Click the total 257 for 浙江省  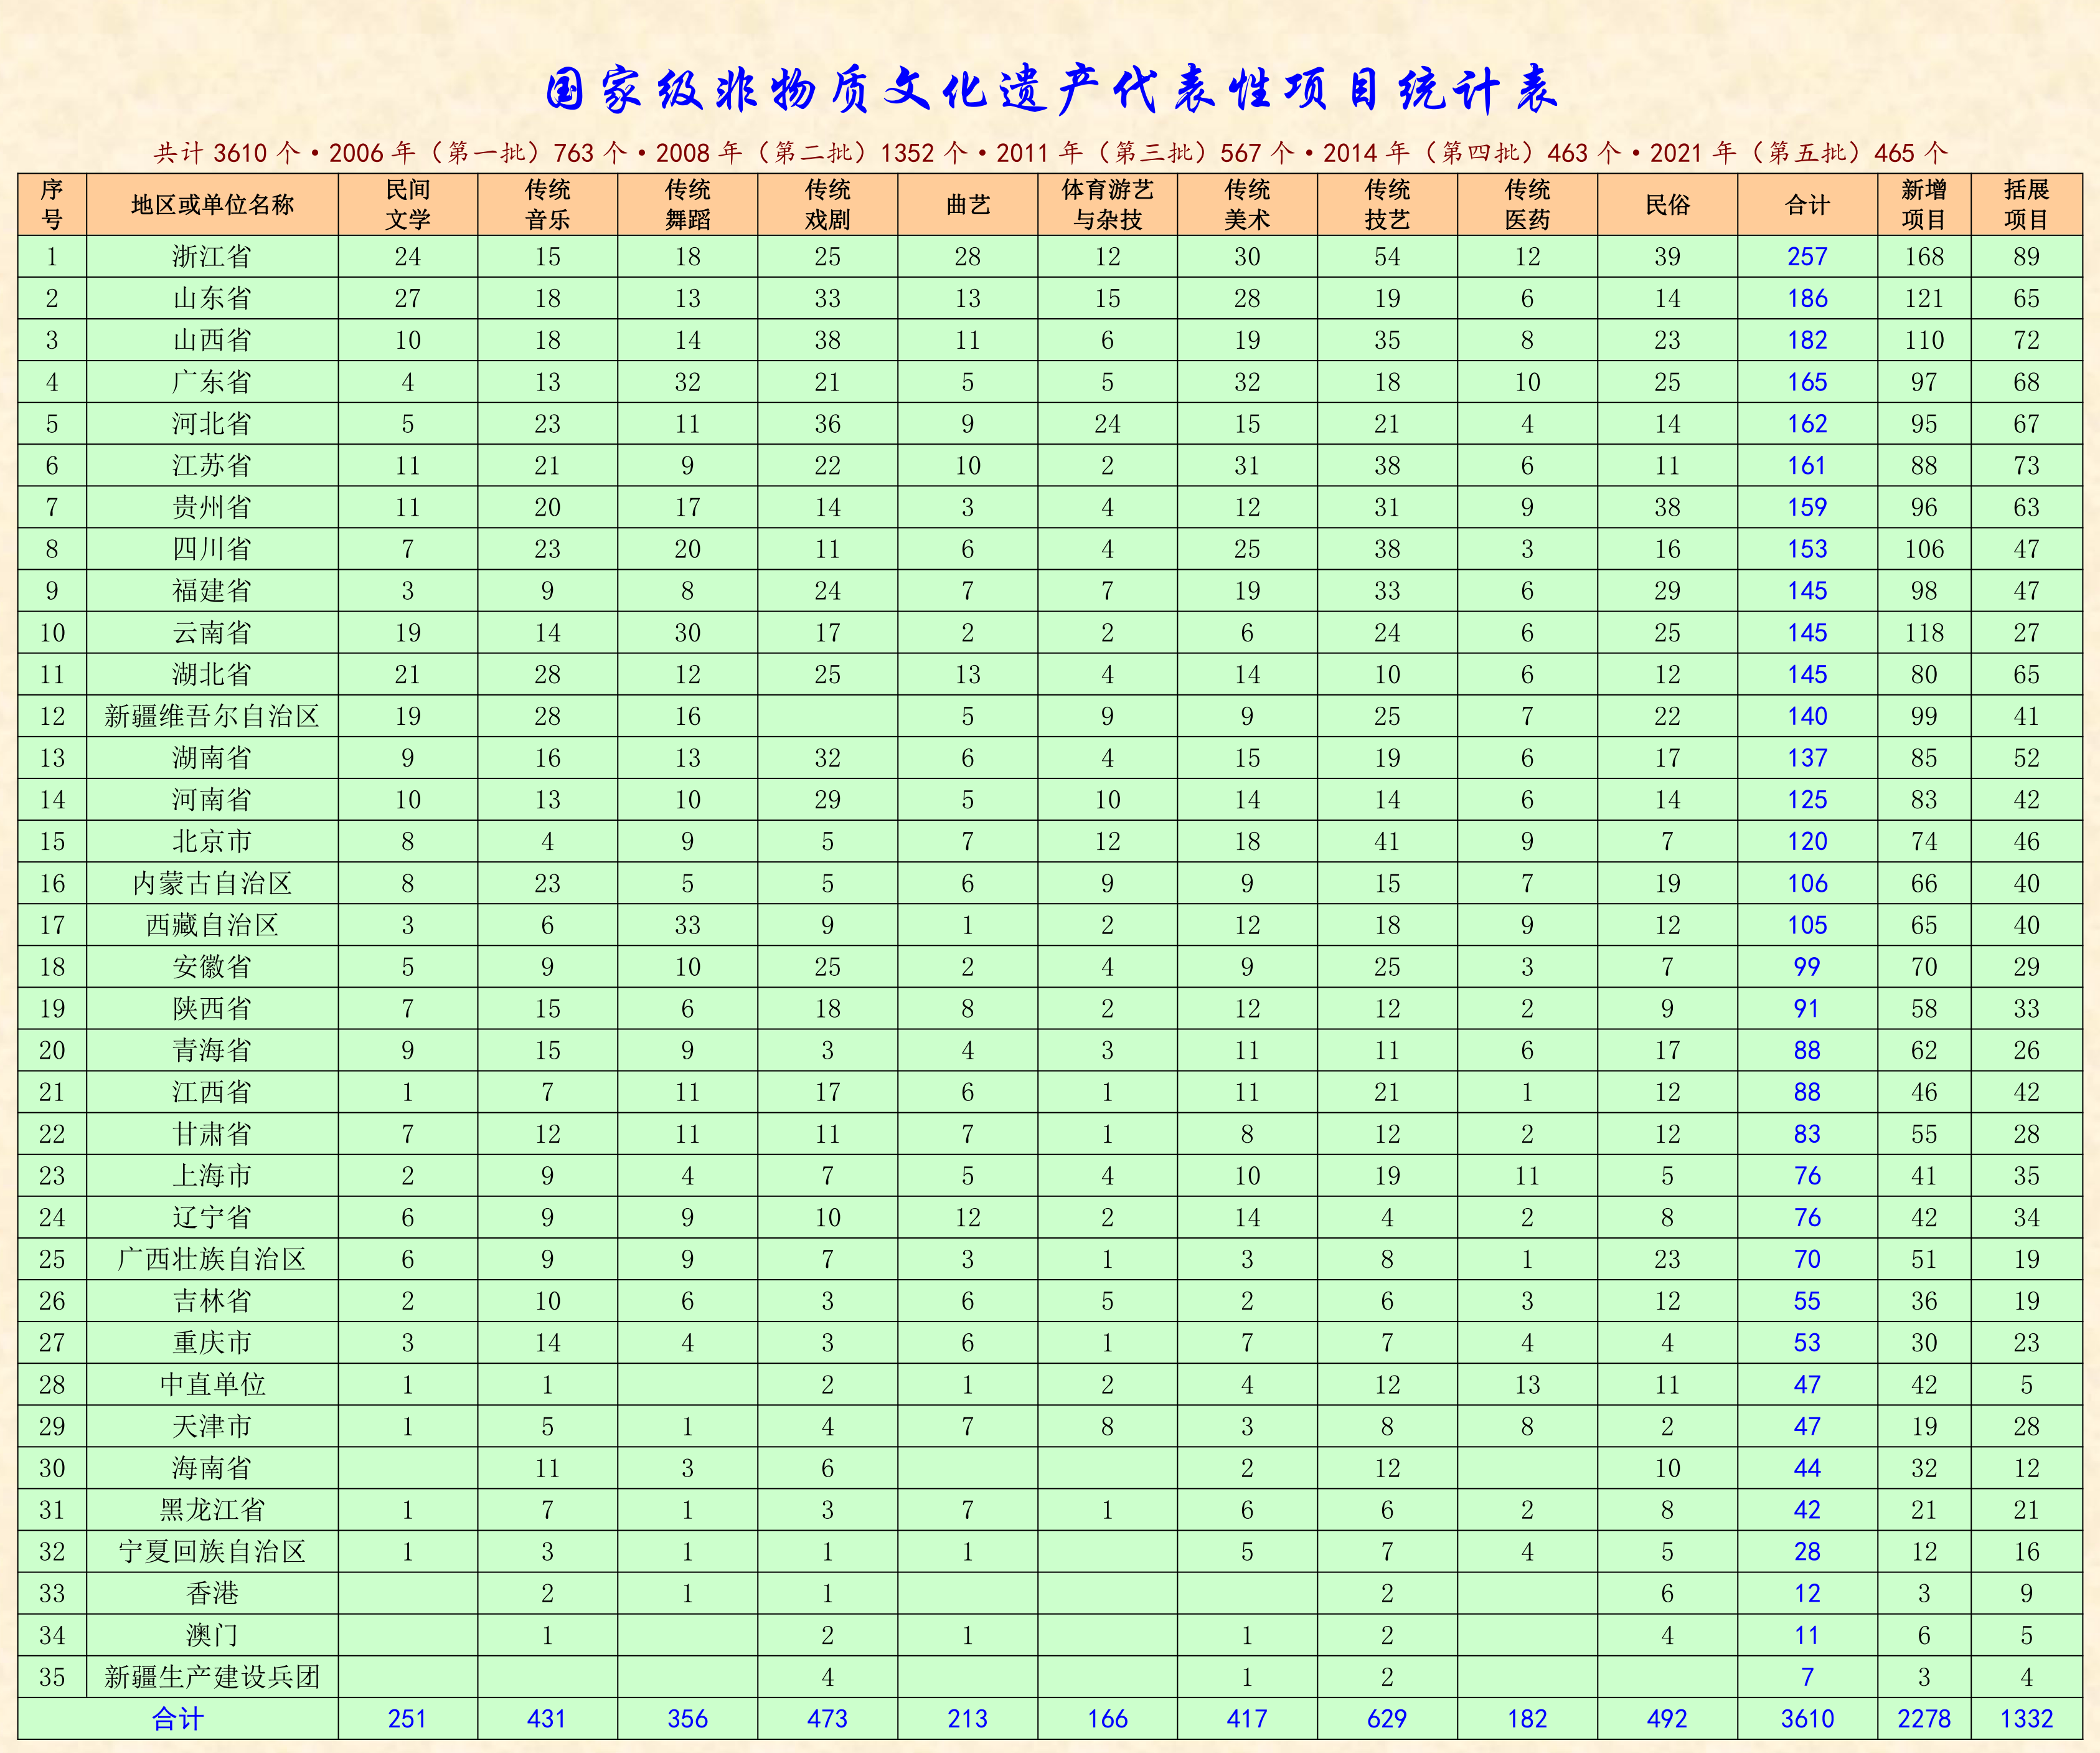click(x=1807, y=257)
